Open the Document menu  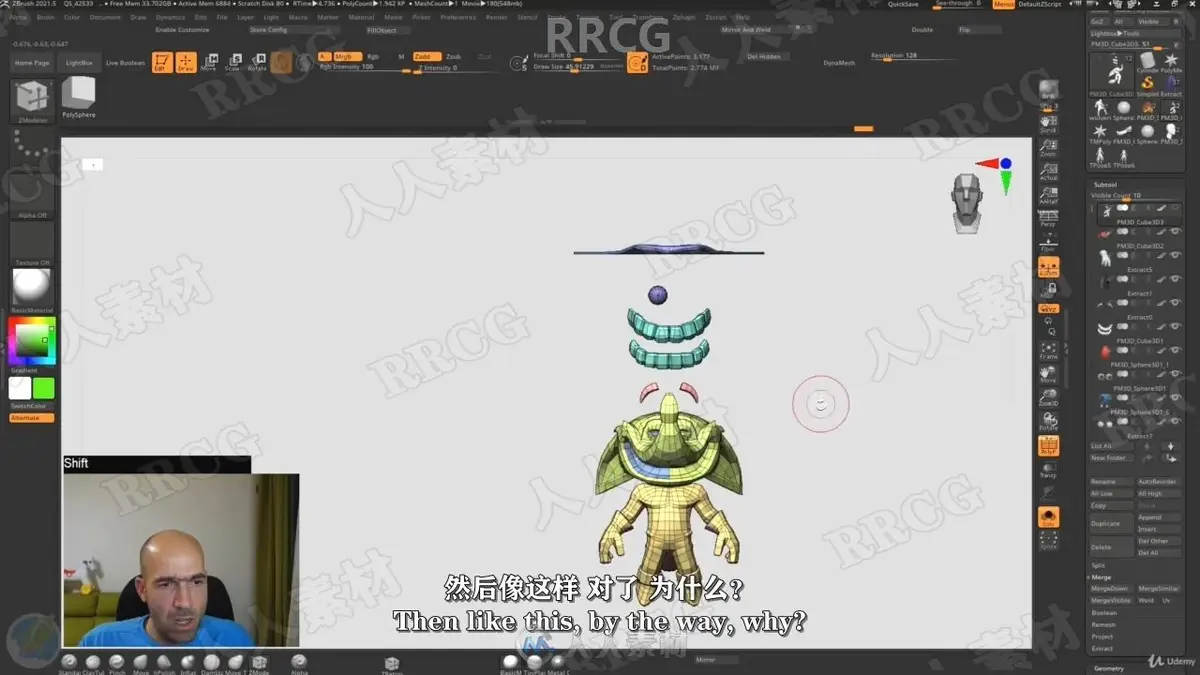[x=105, y=17]
